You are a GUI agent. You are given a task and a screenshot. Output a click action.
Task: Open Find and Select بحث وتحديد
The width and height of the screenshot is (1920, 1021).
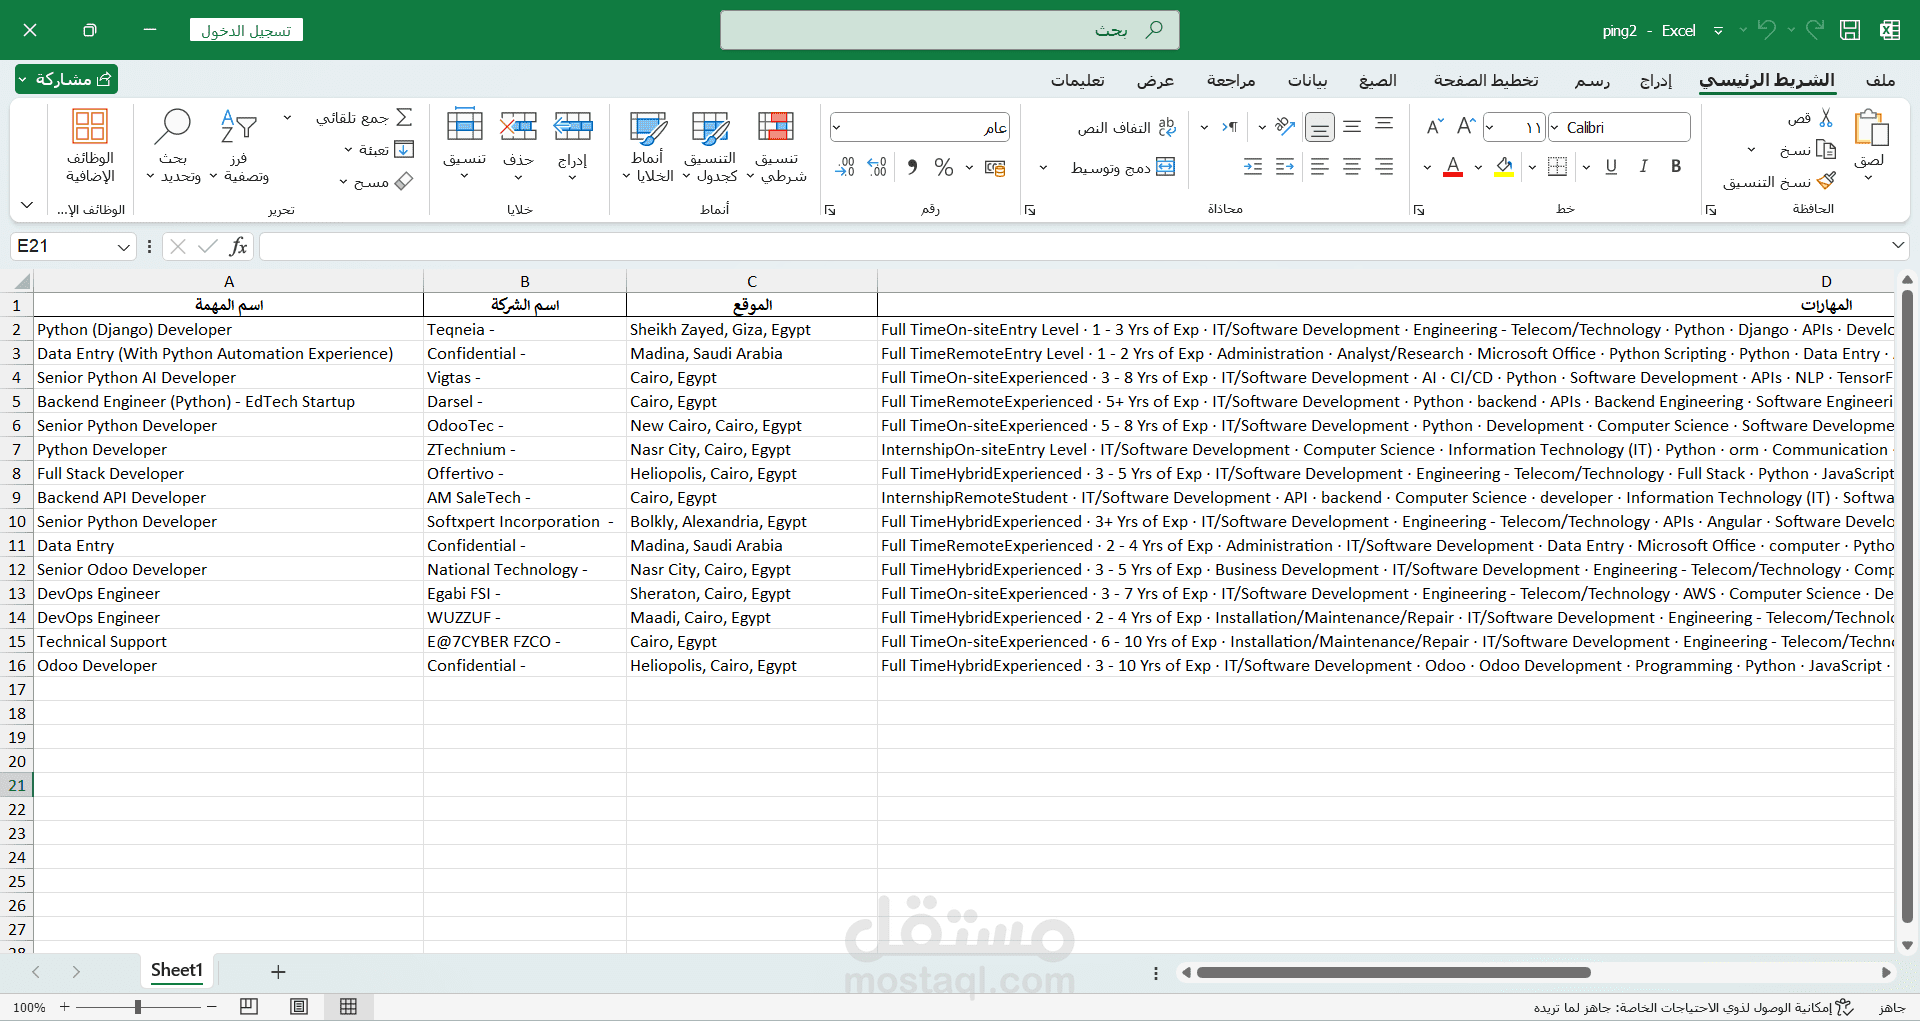tap(173, 146)
